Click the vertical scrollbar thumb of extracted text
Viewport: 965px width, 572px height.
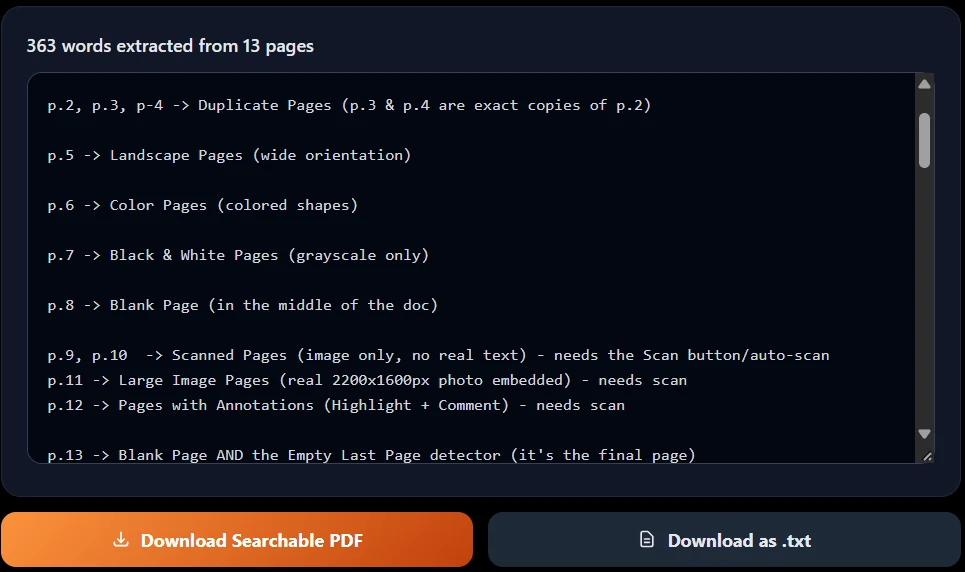[x=924, y=140]
